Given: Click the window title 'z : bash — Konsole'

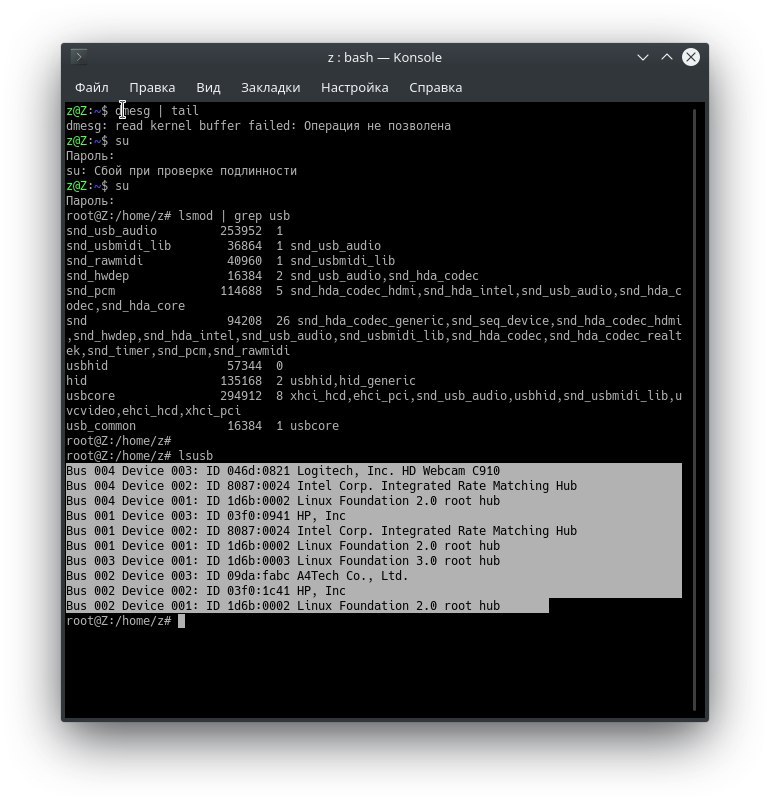Looking at the screenshot, I should click(x=385, y=57).
